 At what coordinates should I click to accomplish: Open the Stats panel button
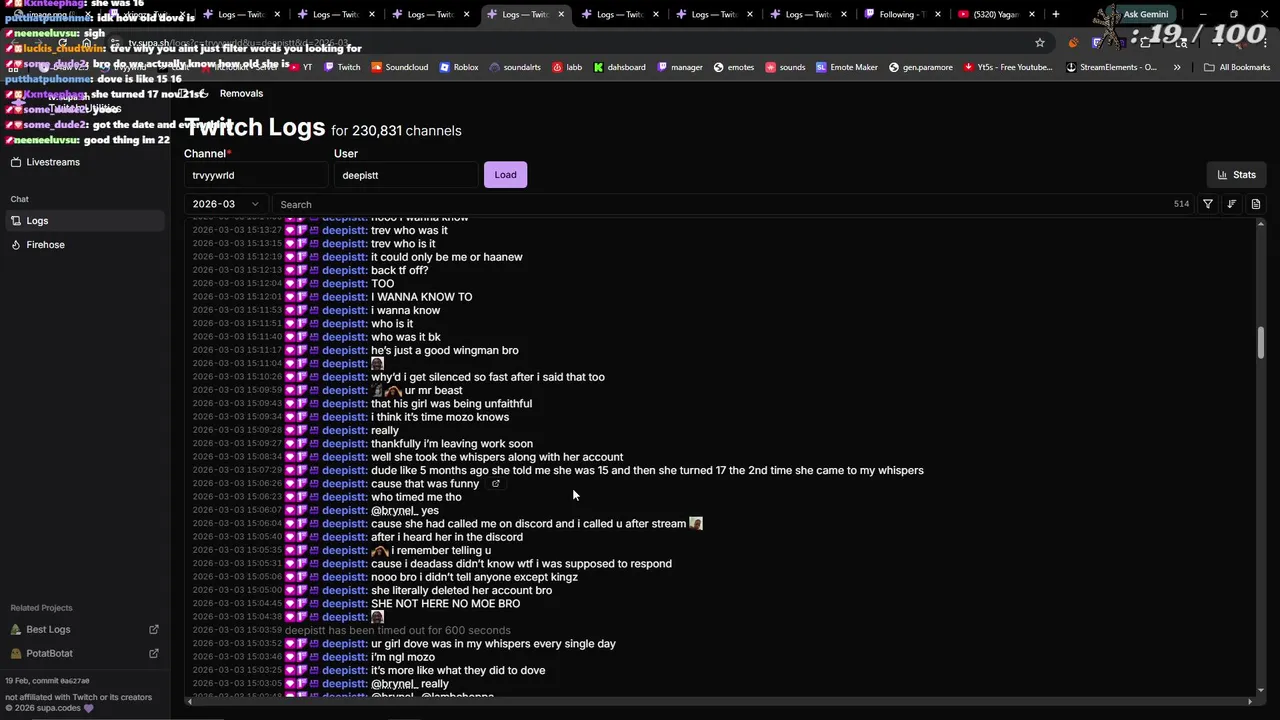tap(1237, 175)
